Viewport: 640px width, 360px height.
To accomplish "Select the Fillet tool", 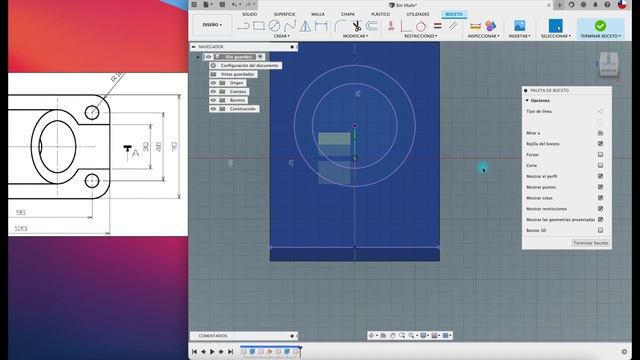I will click(340, 26).
